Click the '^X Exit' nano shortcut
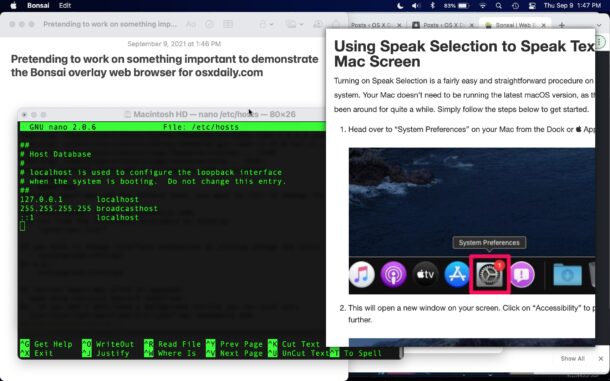 (37, 353)
